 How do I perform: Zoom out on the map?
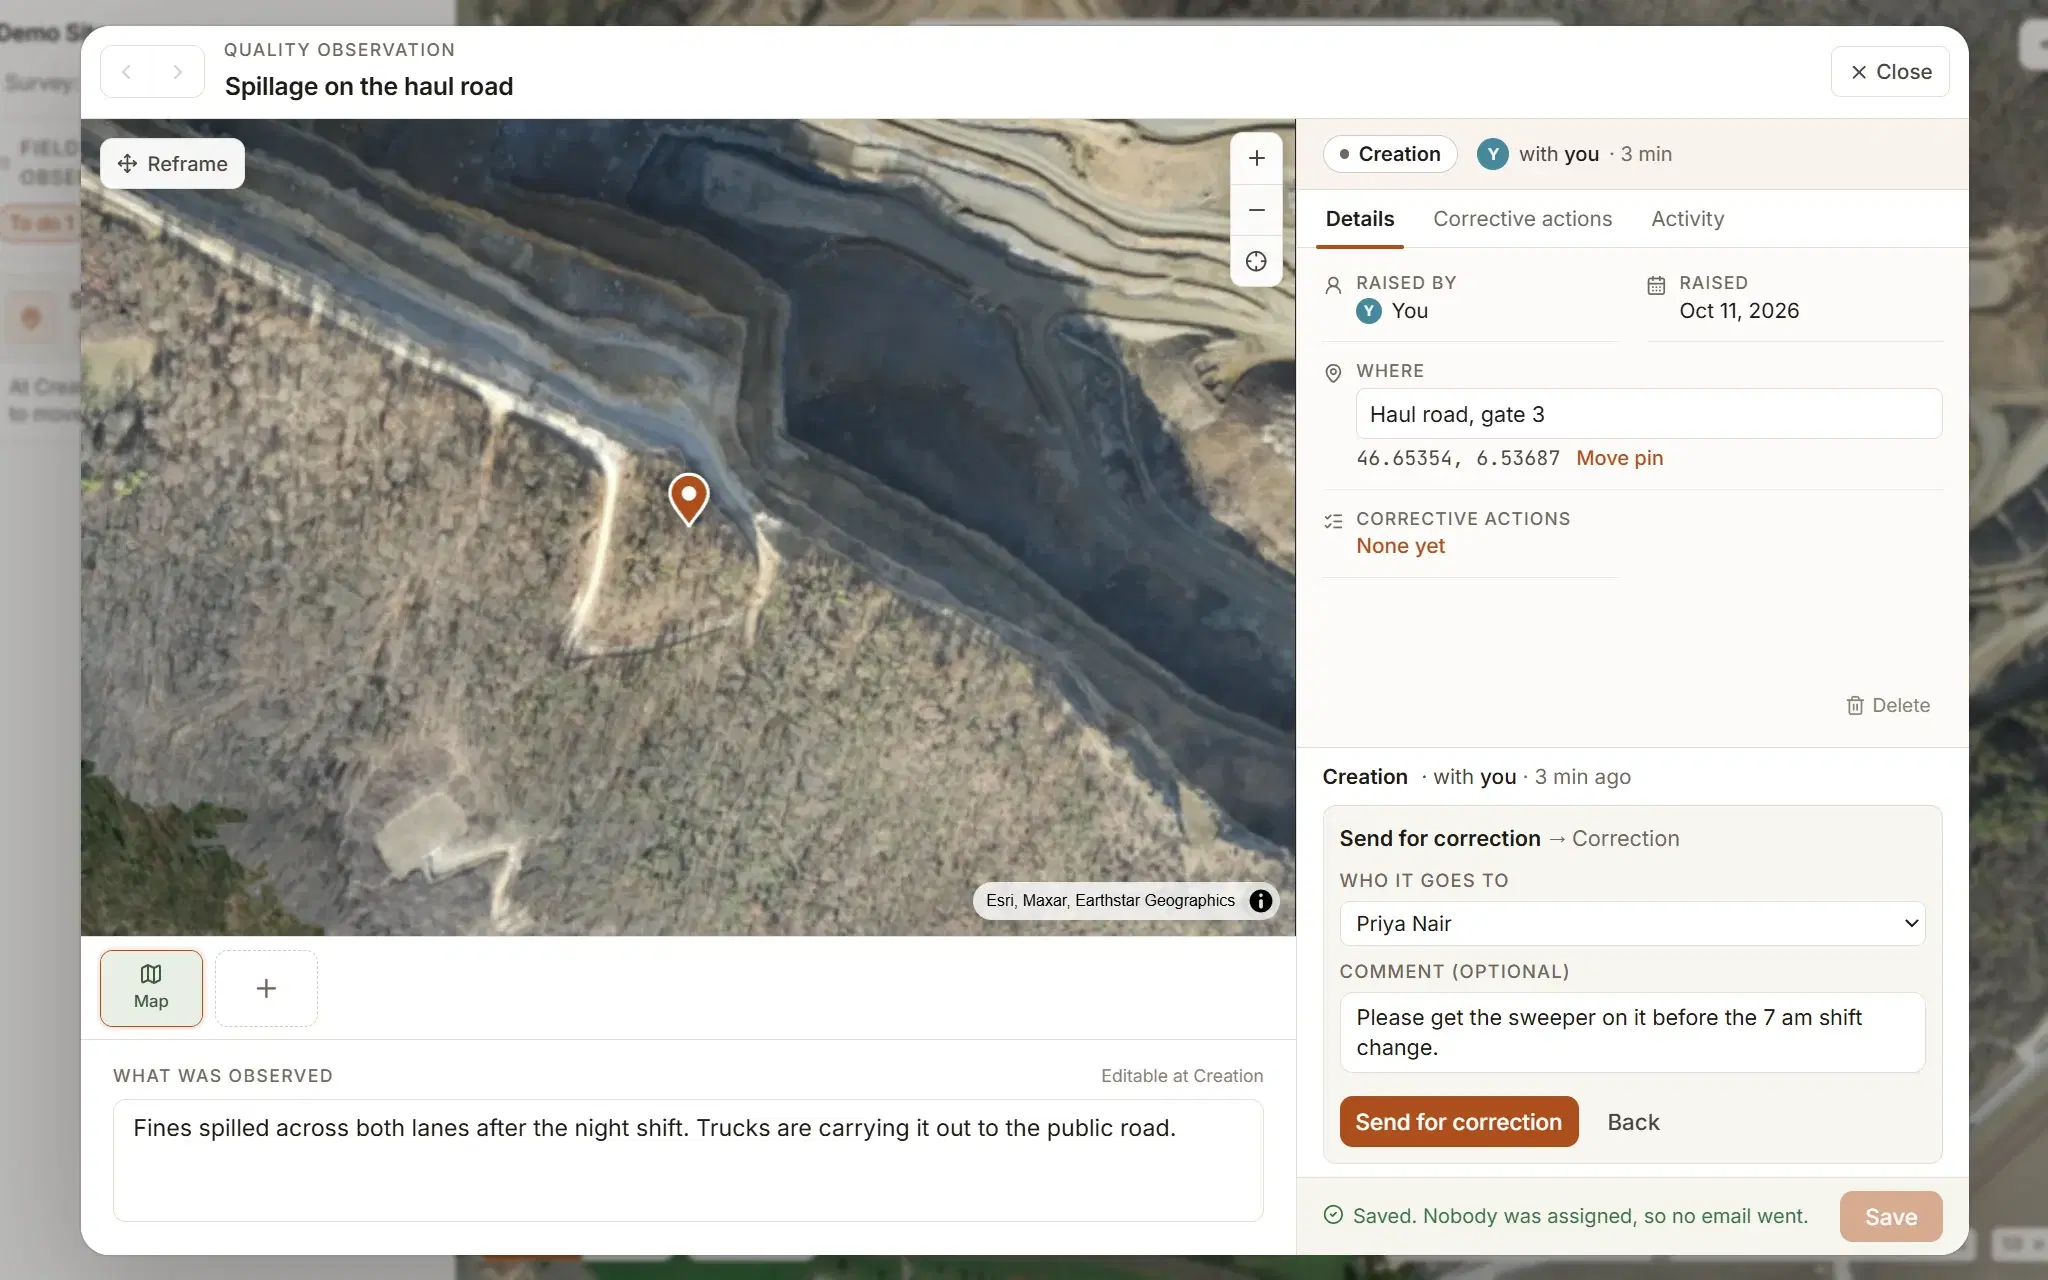tap(1256, 210)
